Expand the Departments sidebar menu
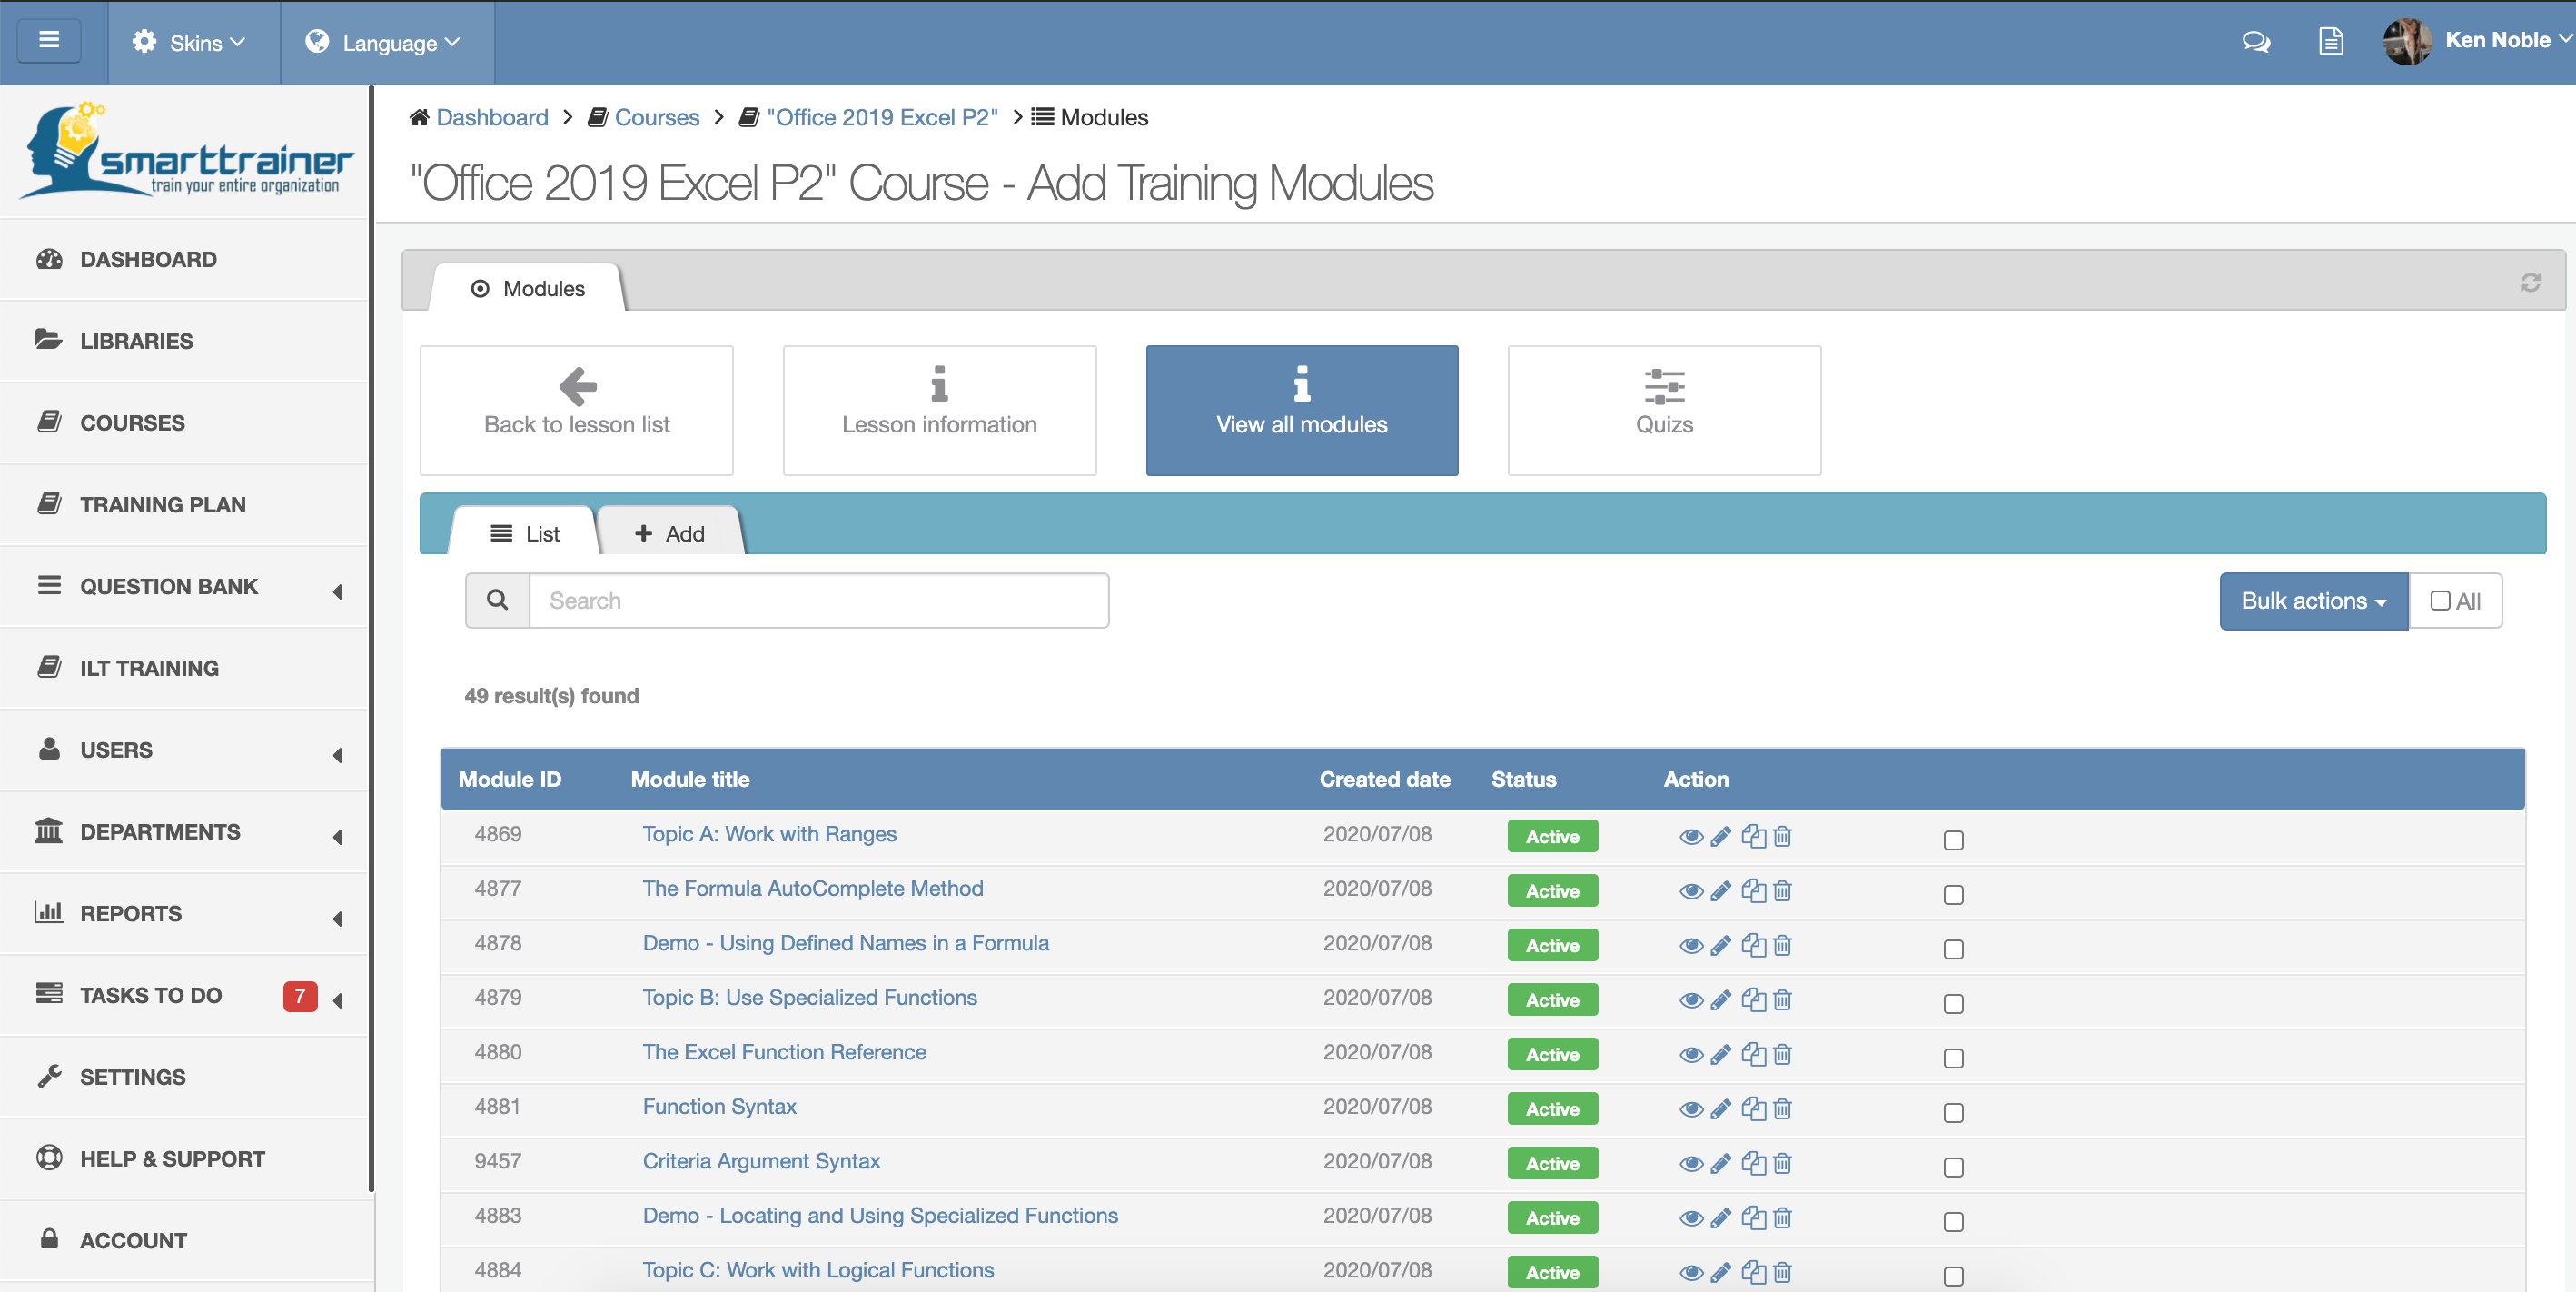2576x1292 pixels. tap(185, 833)
